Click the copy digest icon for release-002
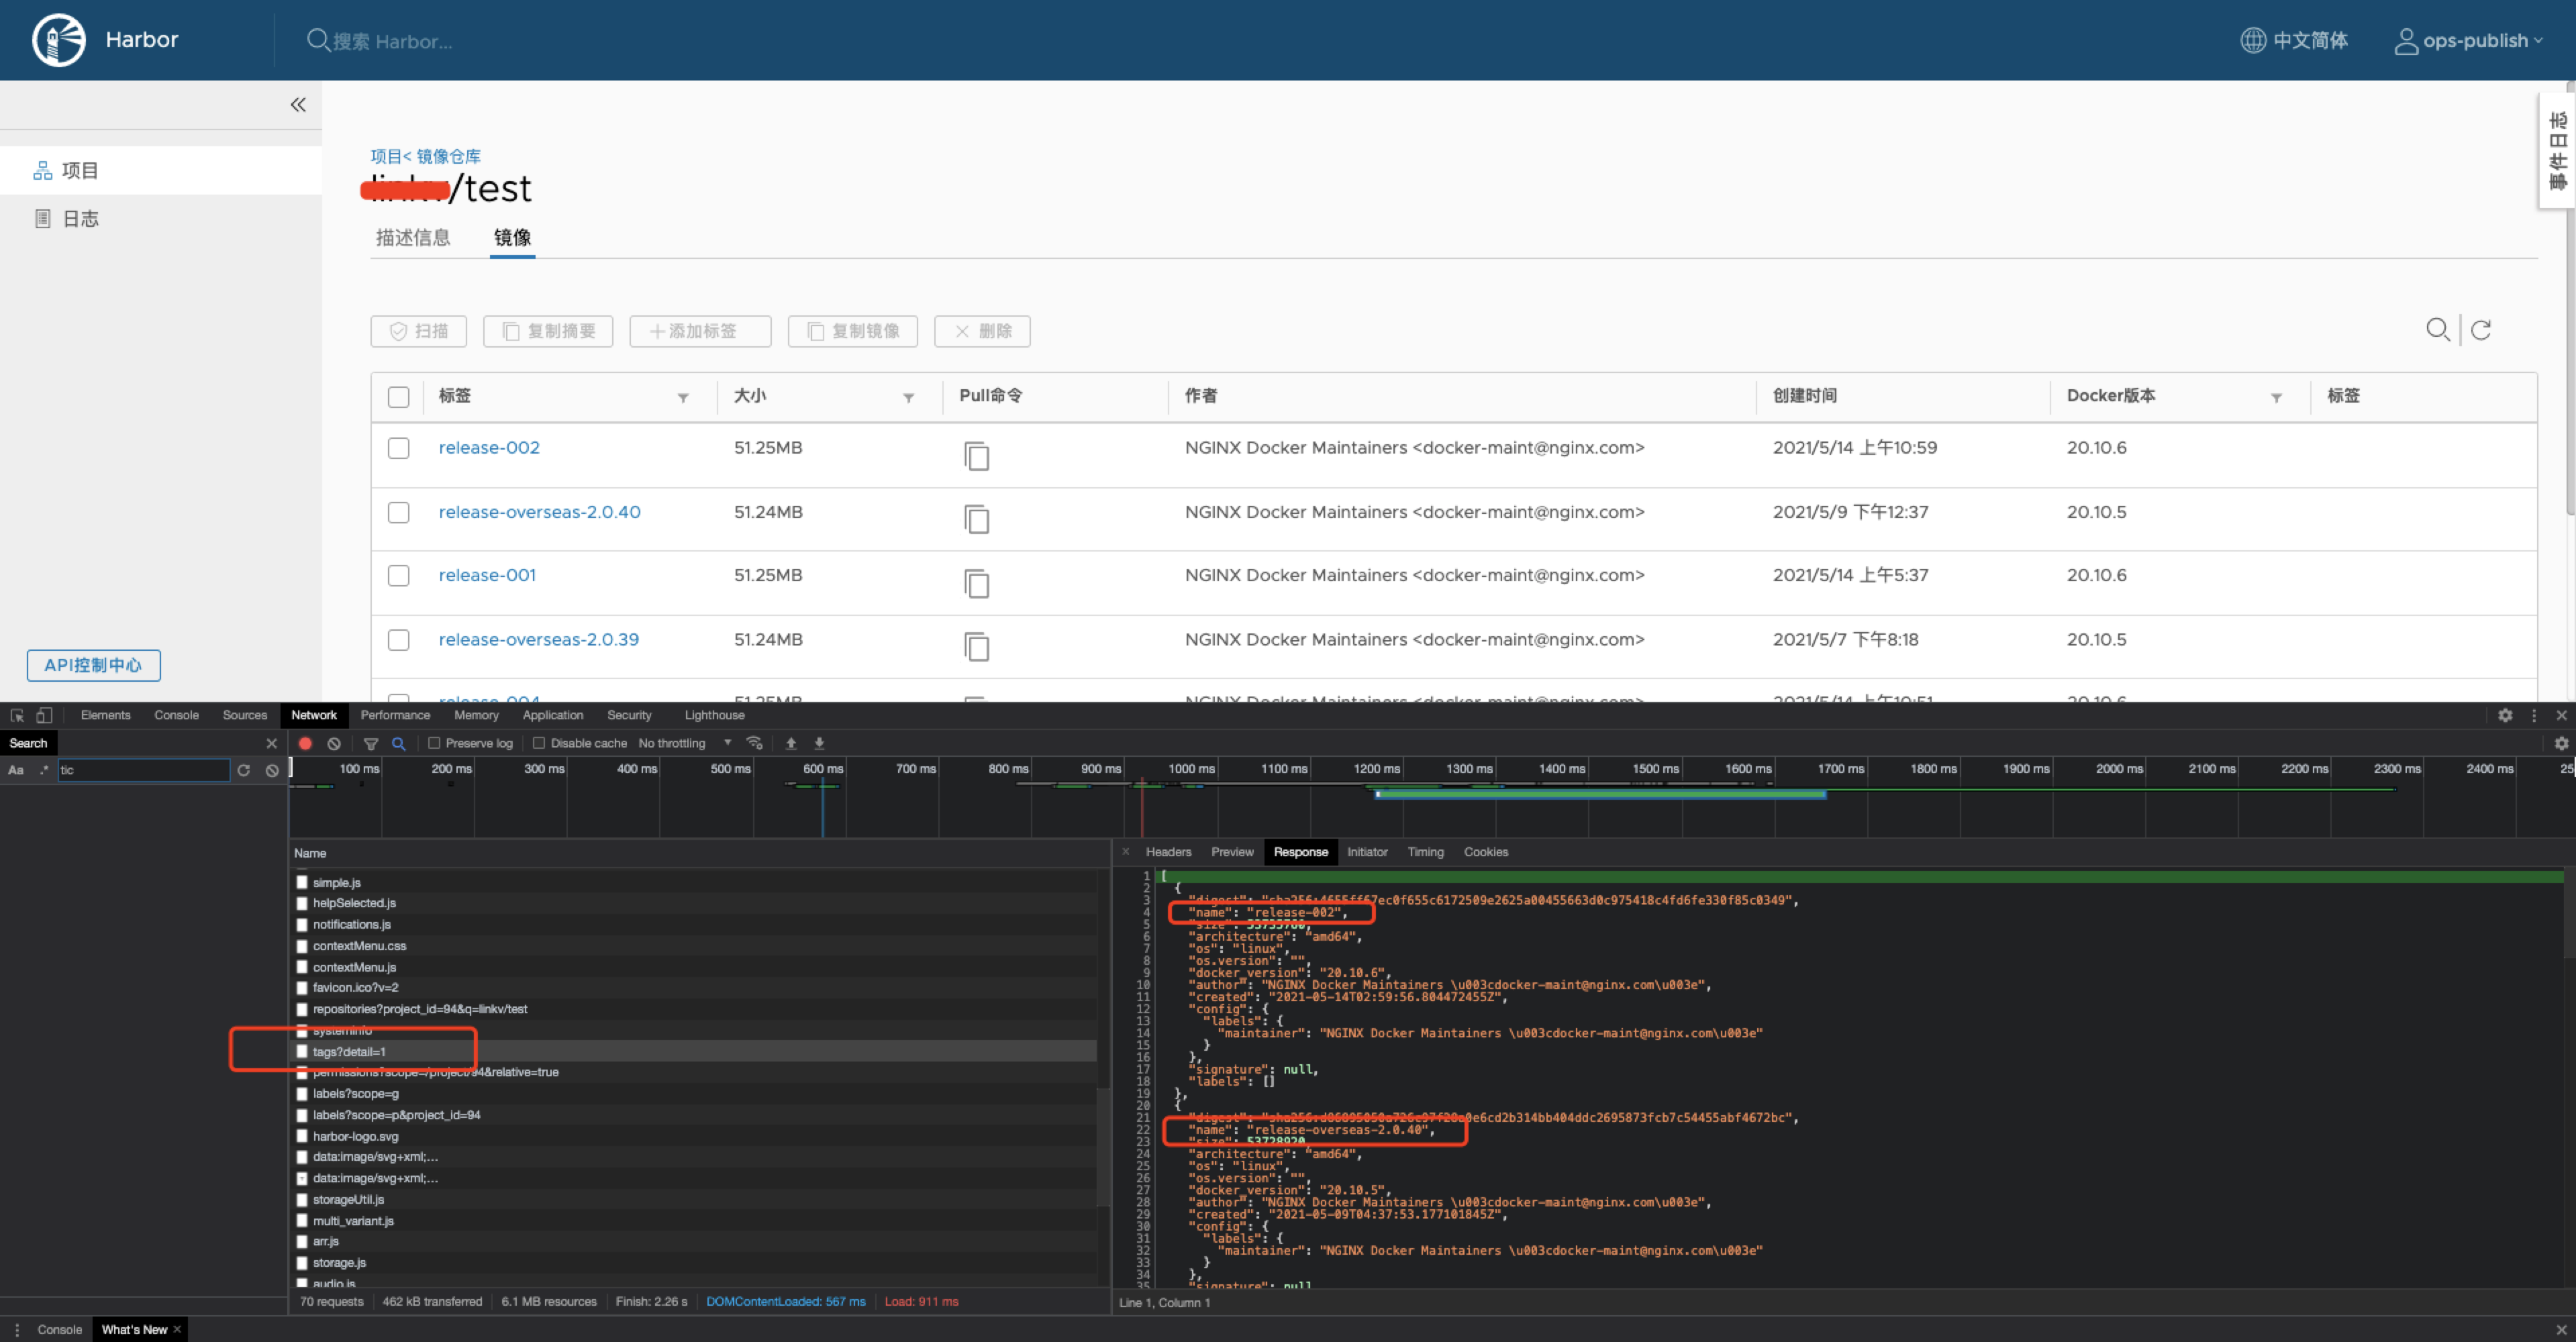The image size is (2576, 1342). click(x=980, y=452)
